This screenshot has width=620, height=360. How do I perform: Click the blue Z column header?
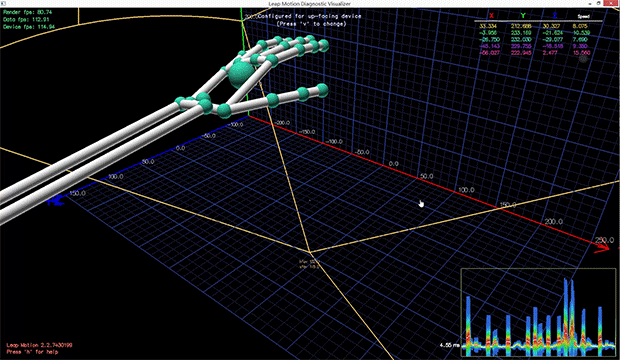coord(555,16)
